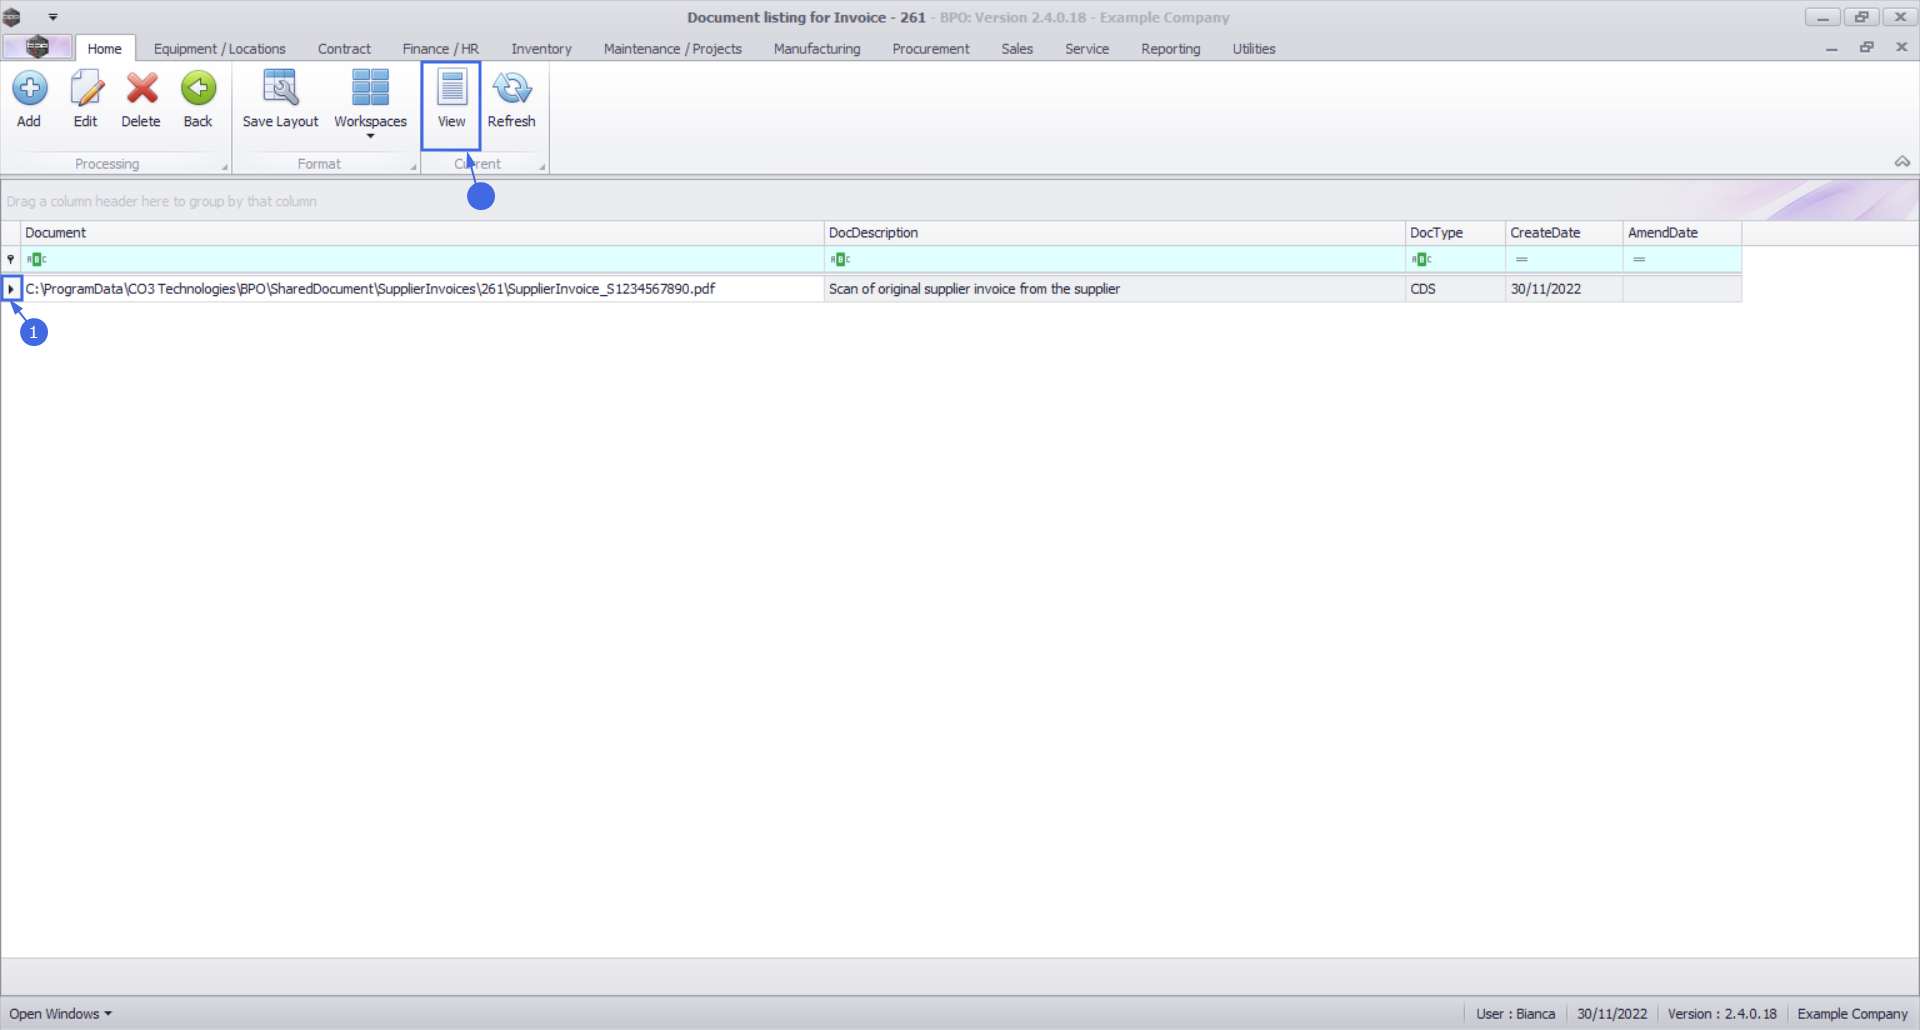The width and height of the screenshot is (1920, 1030).
Task: Open the Service tab
Action: coord(1086,48)
